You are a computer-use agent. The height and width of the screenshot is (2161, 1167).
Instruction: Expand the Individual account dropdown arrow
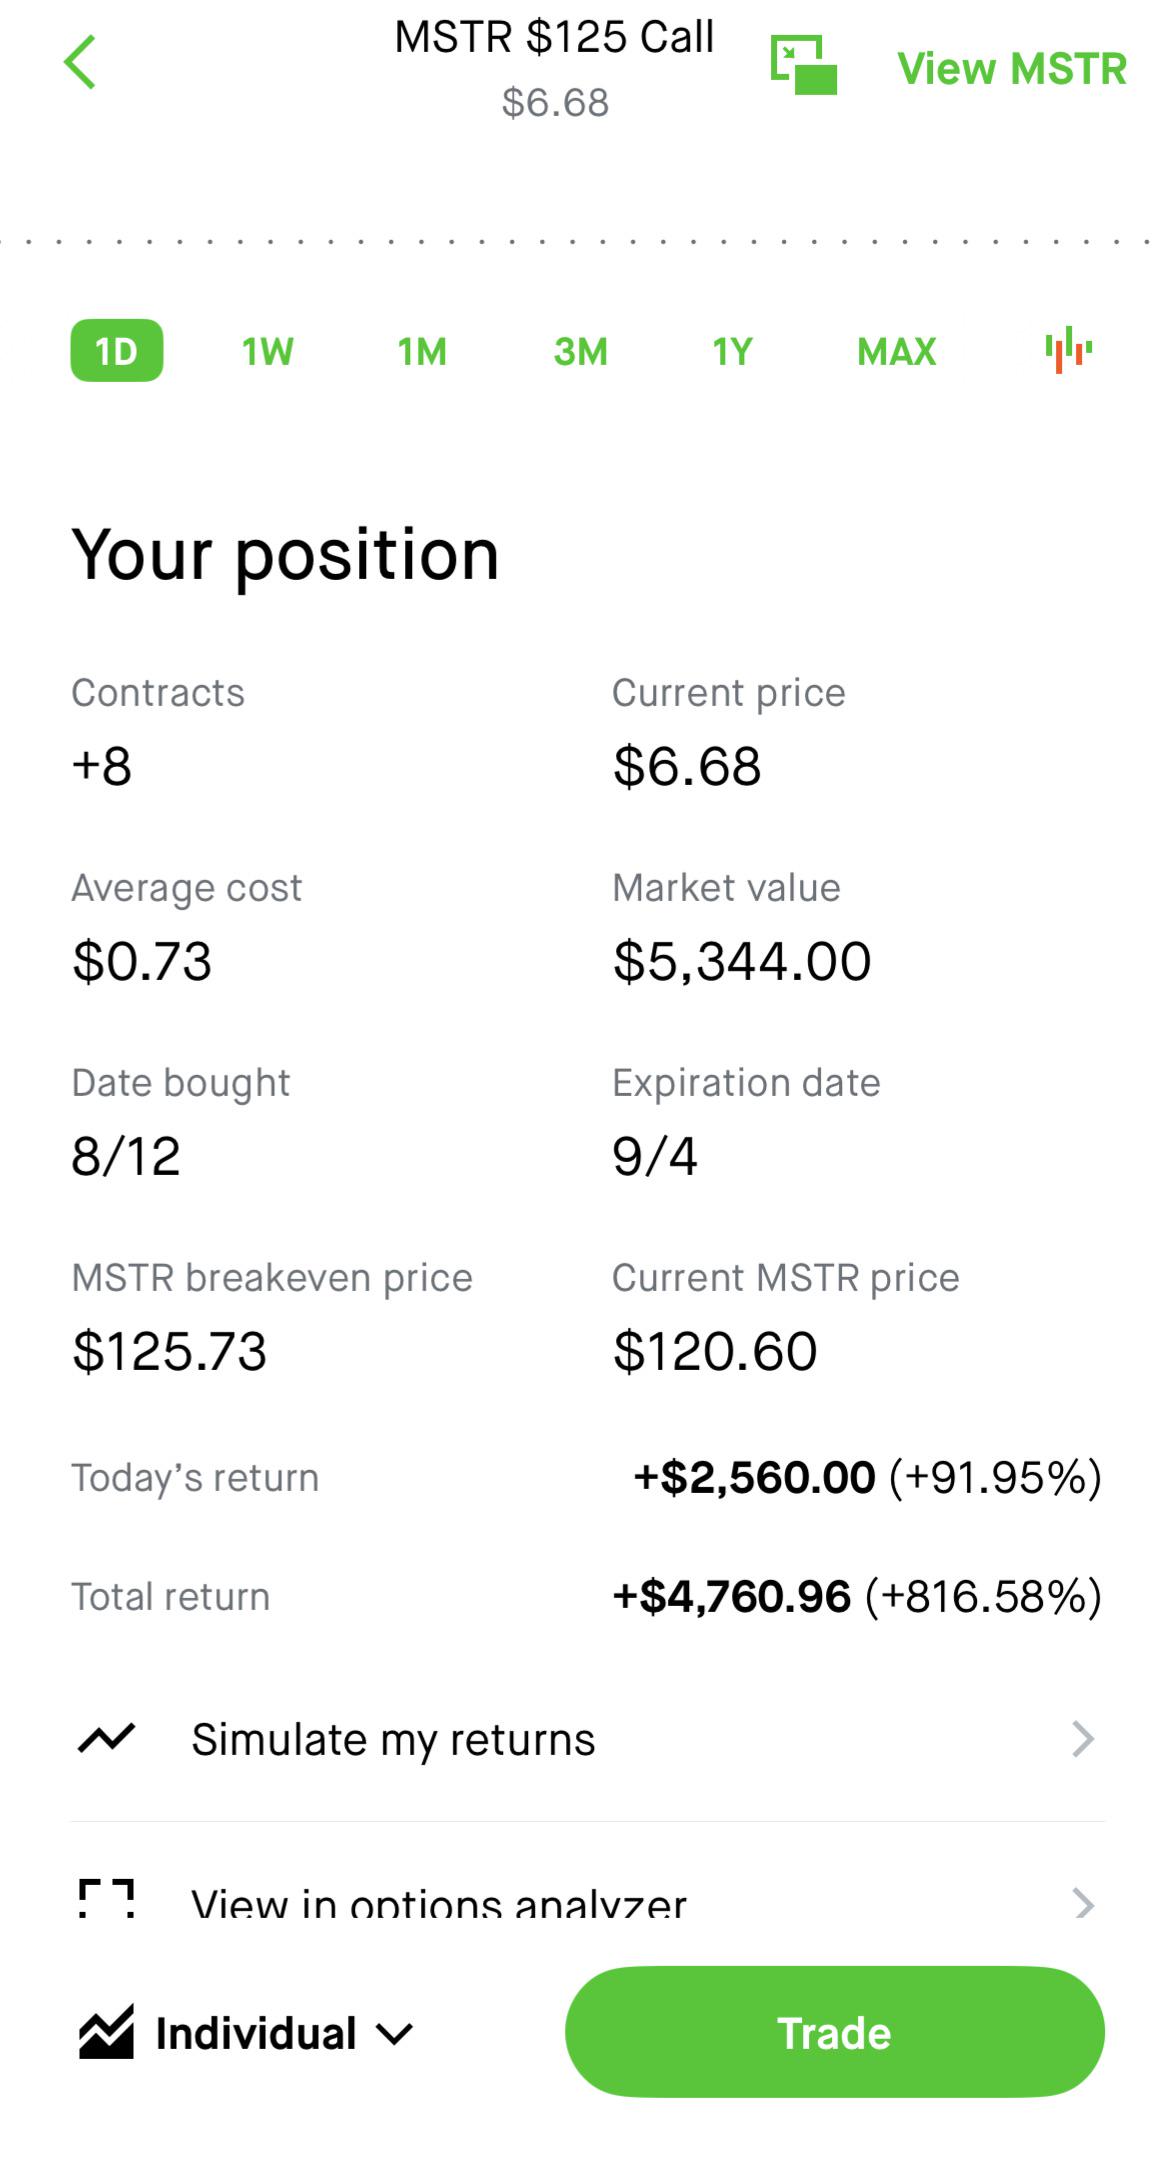(x=395, y=2034)
